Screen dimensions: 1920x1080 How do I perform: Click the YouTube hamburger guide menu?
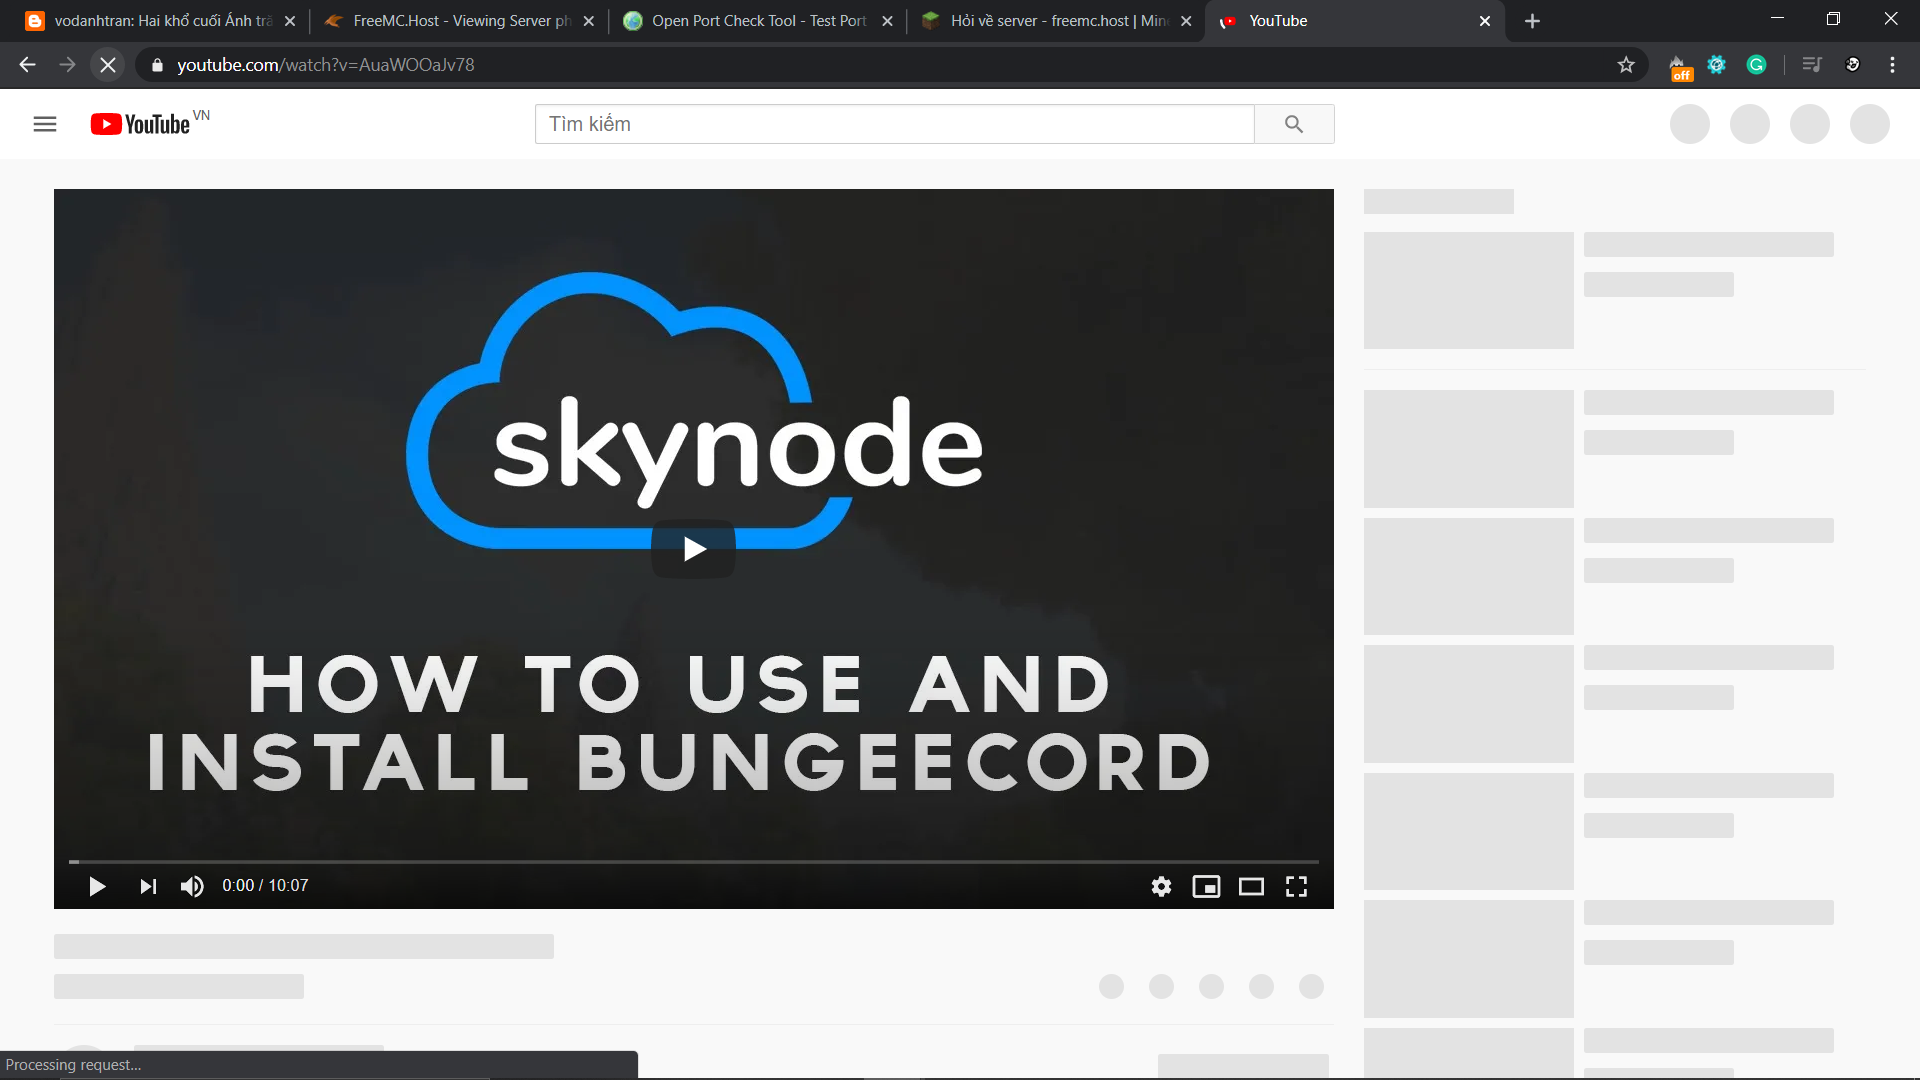(45, 124)
